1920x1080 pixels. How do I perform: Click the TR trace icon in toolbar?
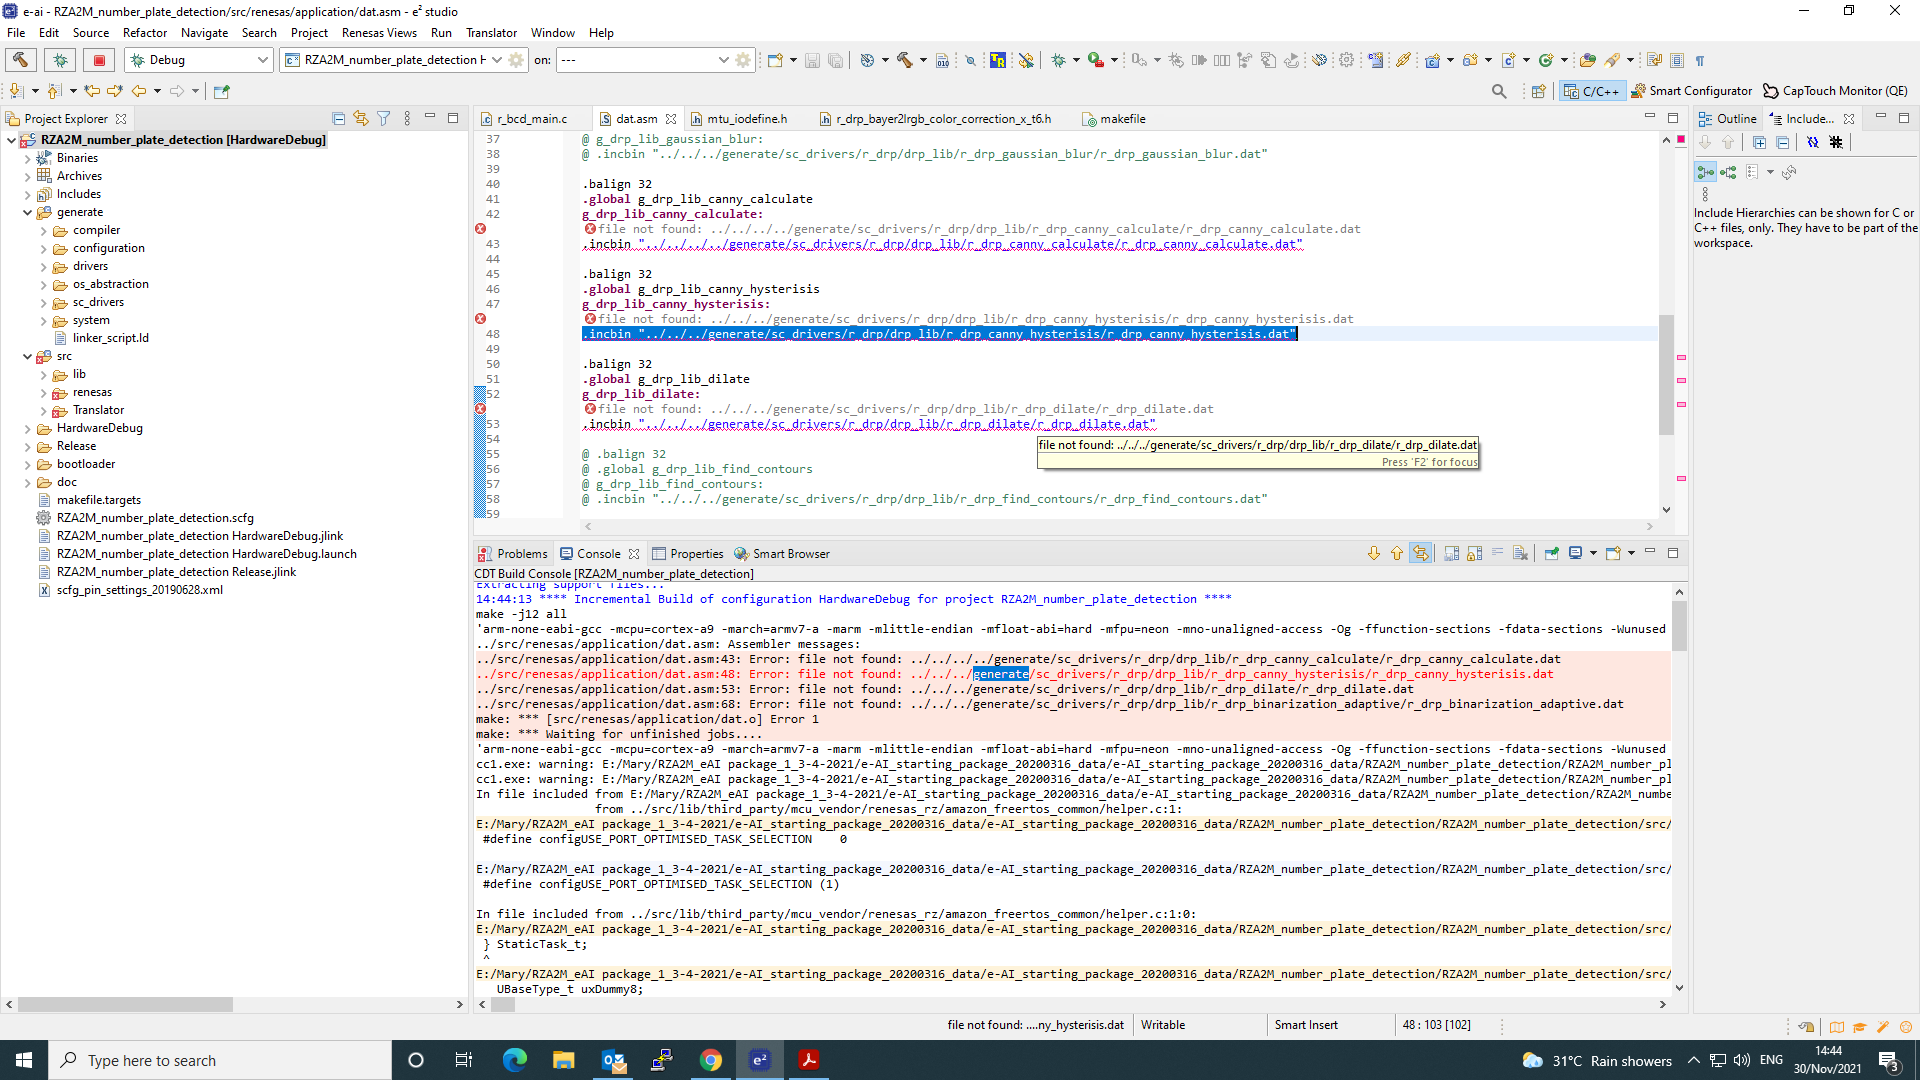(997, 60)
